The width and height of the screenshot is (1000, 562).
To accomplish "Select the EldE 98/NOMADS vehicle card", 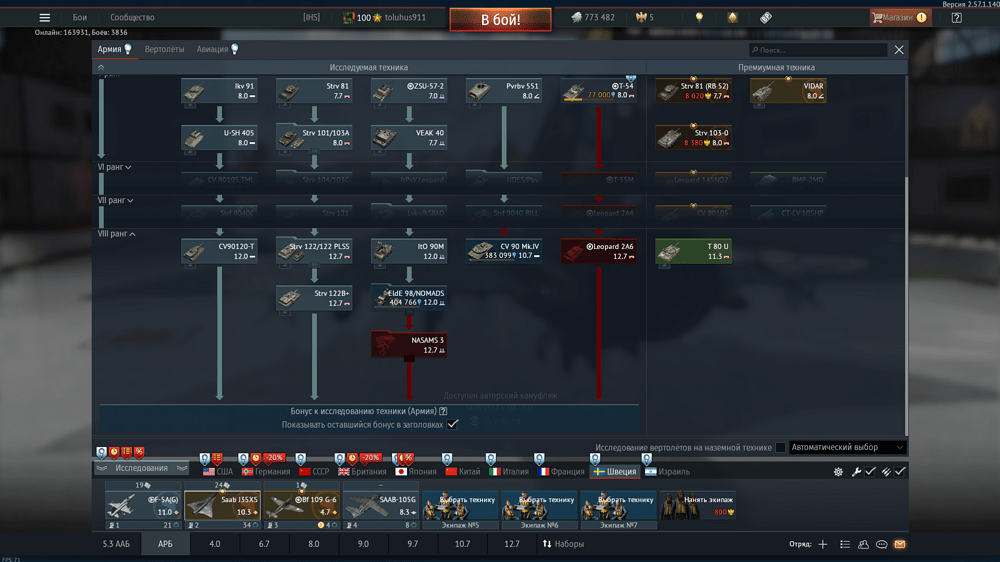I will [x=409, y=298].
